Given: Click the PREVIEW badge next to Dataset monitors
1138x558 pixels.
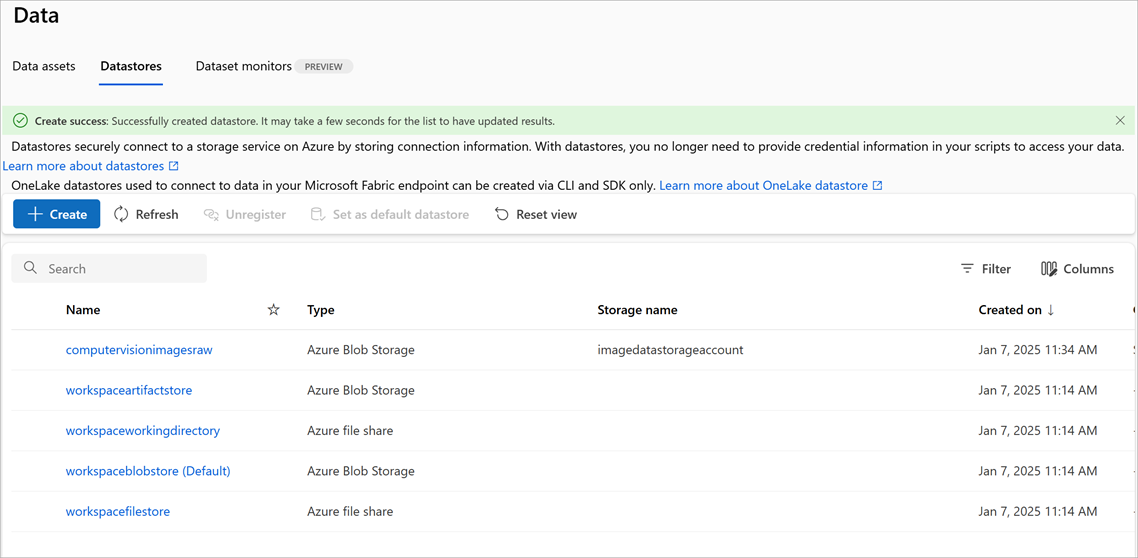Looking at the screenshot, I should 324,66.
